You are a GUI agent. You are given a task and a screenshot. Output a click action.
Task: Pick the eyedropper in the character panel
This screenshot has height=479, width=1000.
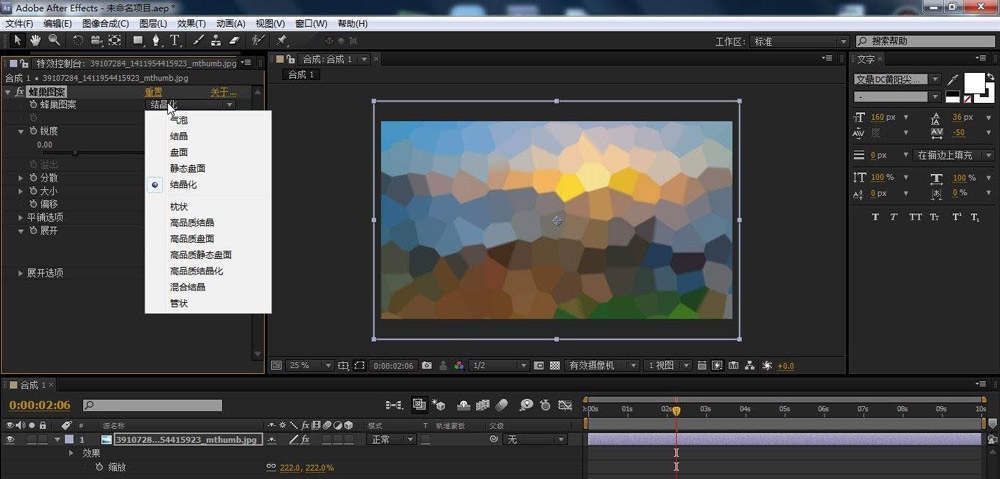coord(953,79)
